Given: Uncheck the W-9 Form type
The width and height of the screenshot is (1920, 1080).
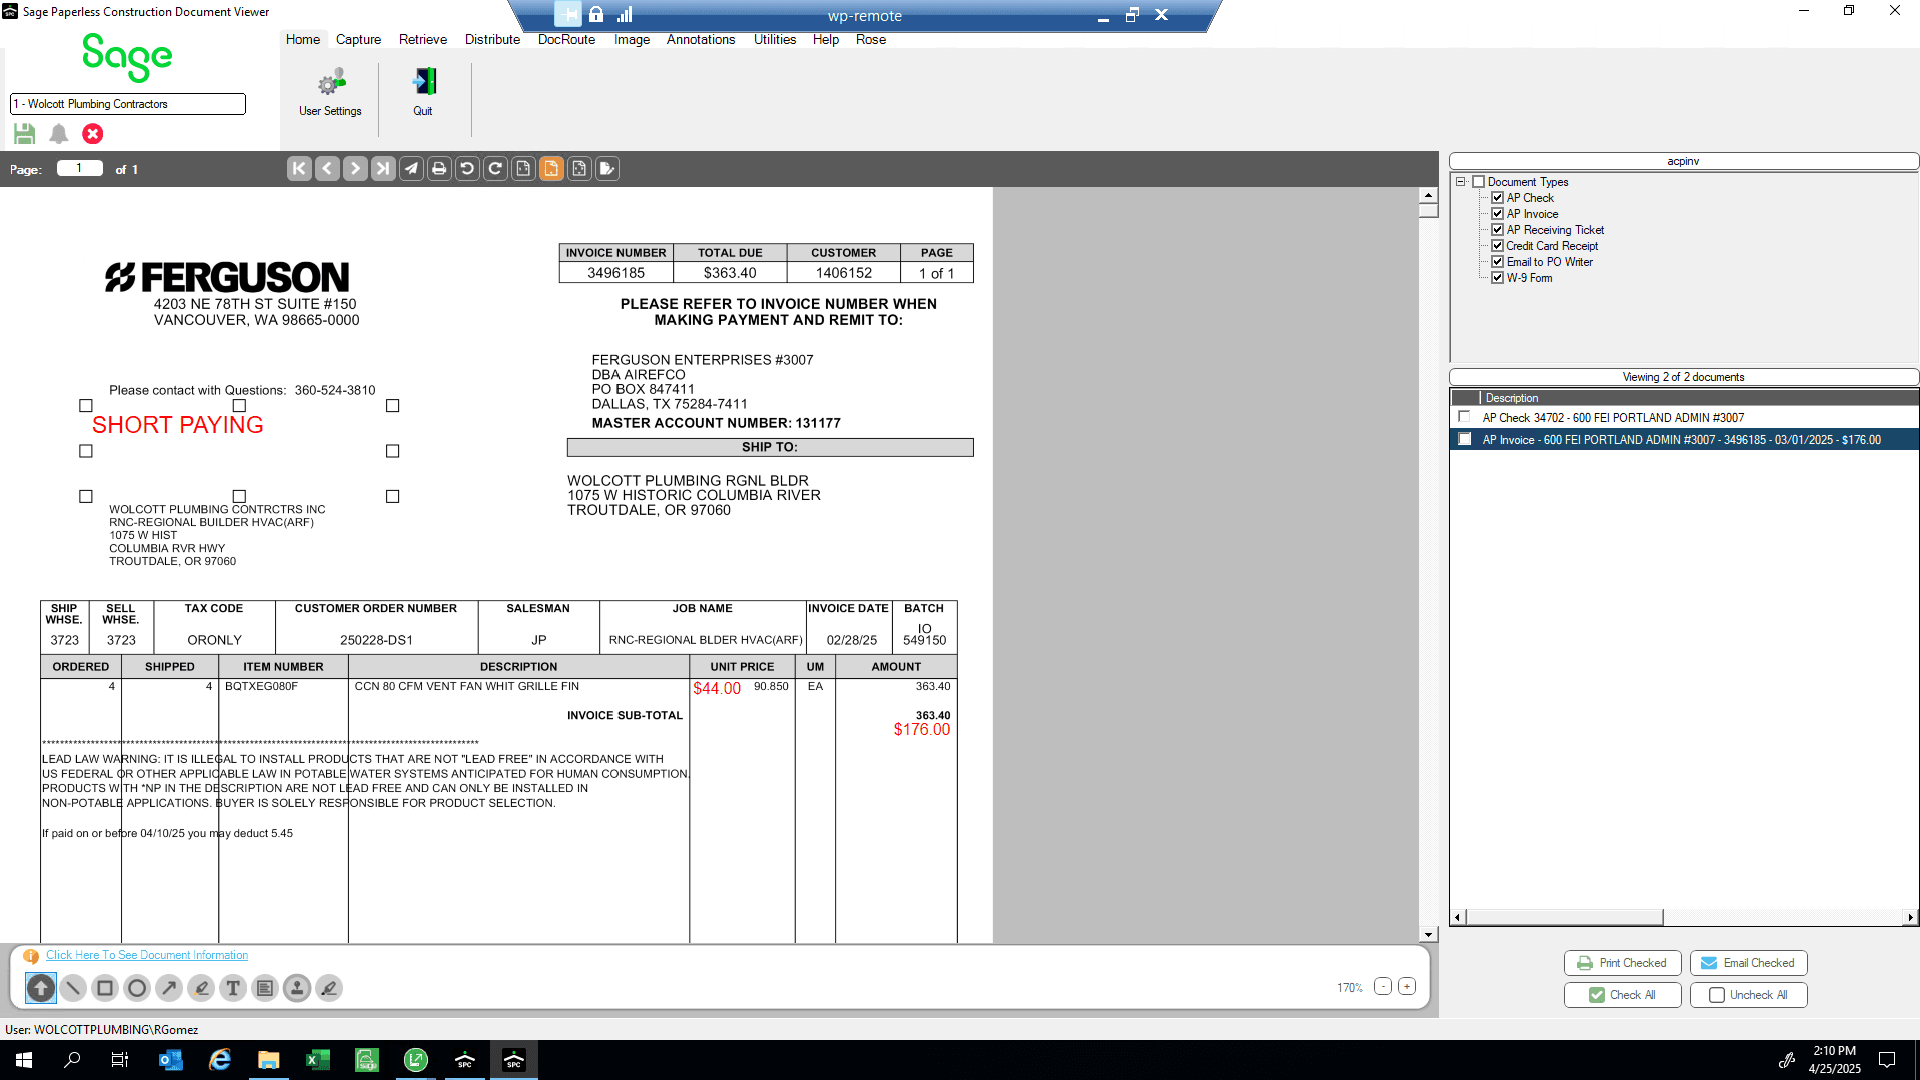Looking at the screenshot, I should coord(1498,278).
